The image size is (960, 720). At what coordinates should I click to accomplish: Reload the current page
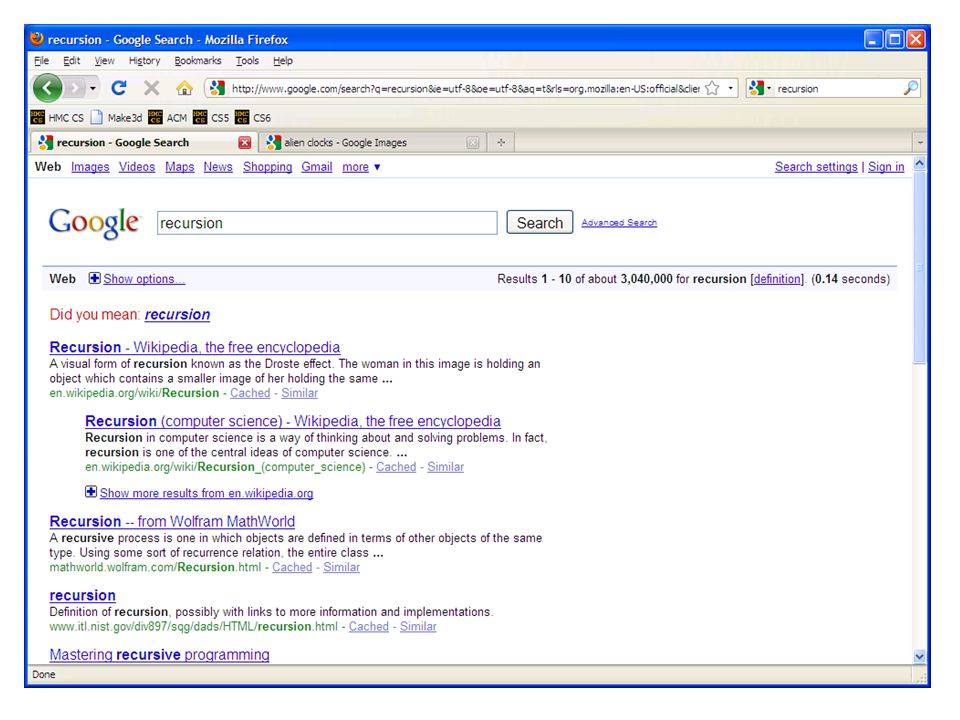pyautogui.click(x=119, y=88)
